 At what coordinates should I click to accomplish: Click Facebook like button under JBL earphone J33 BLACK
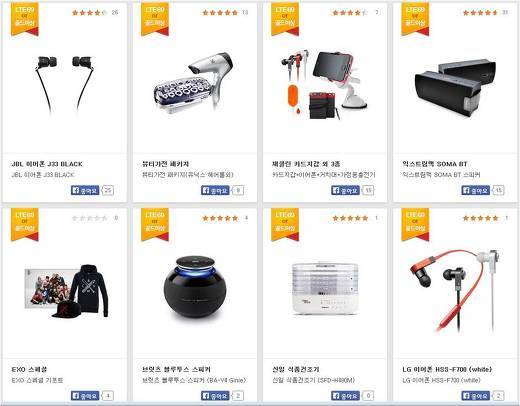point(85,190)
